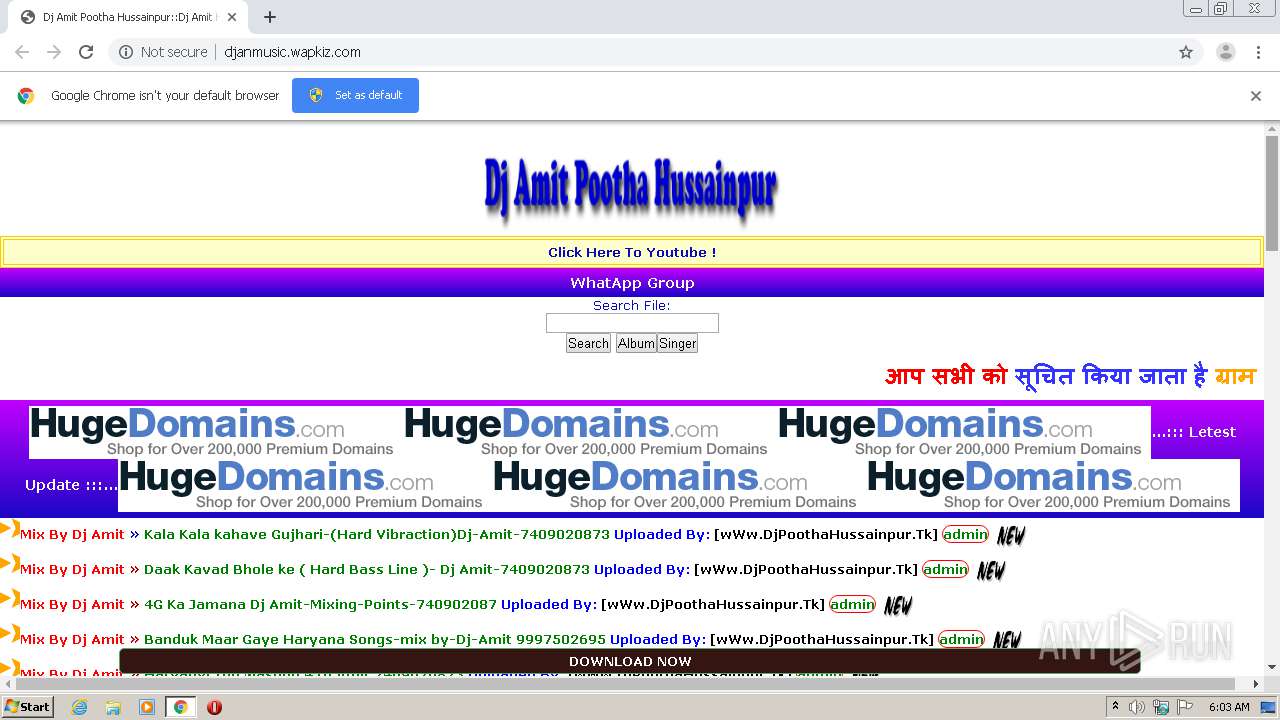Dismiss the default browser notification bar
This screenshot has width=1280, height=720.
point(1256,96)
